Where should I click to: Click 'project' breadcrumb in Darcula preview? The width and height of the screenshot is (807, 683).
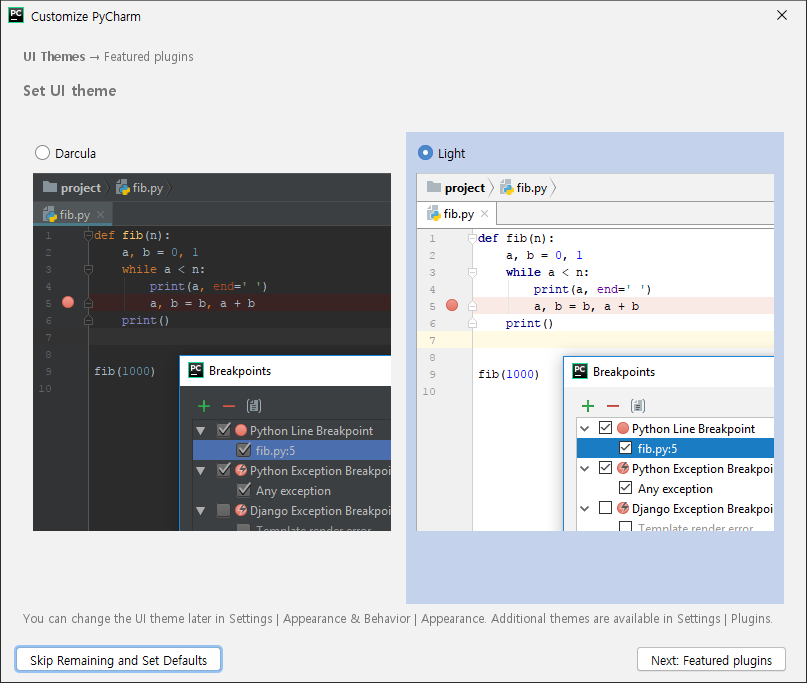81,188
